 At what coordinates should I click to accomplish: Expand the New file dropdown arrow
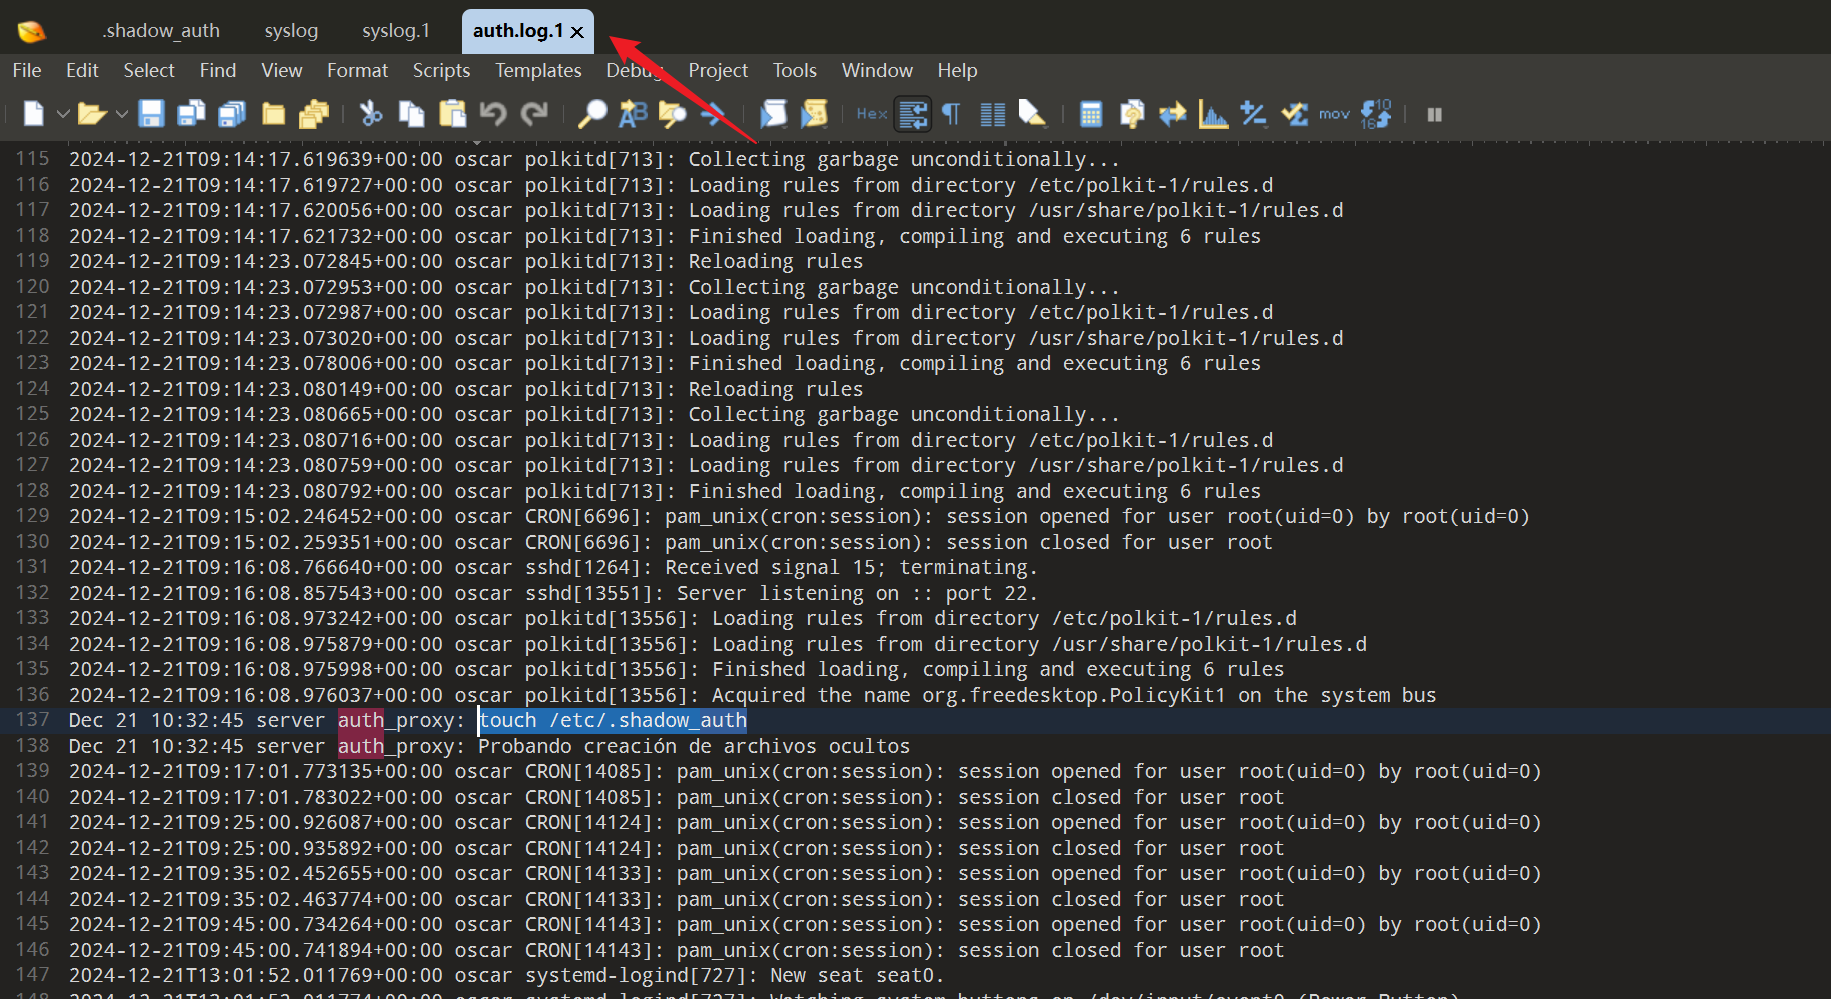pos(63,114)
